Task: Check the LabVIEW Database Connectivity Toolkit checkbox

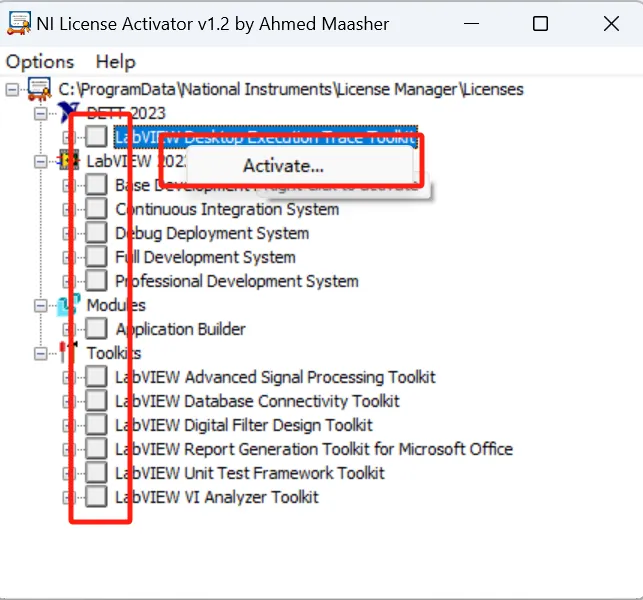Action: [96, 401]
